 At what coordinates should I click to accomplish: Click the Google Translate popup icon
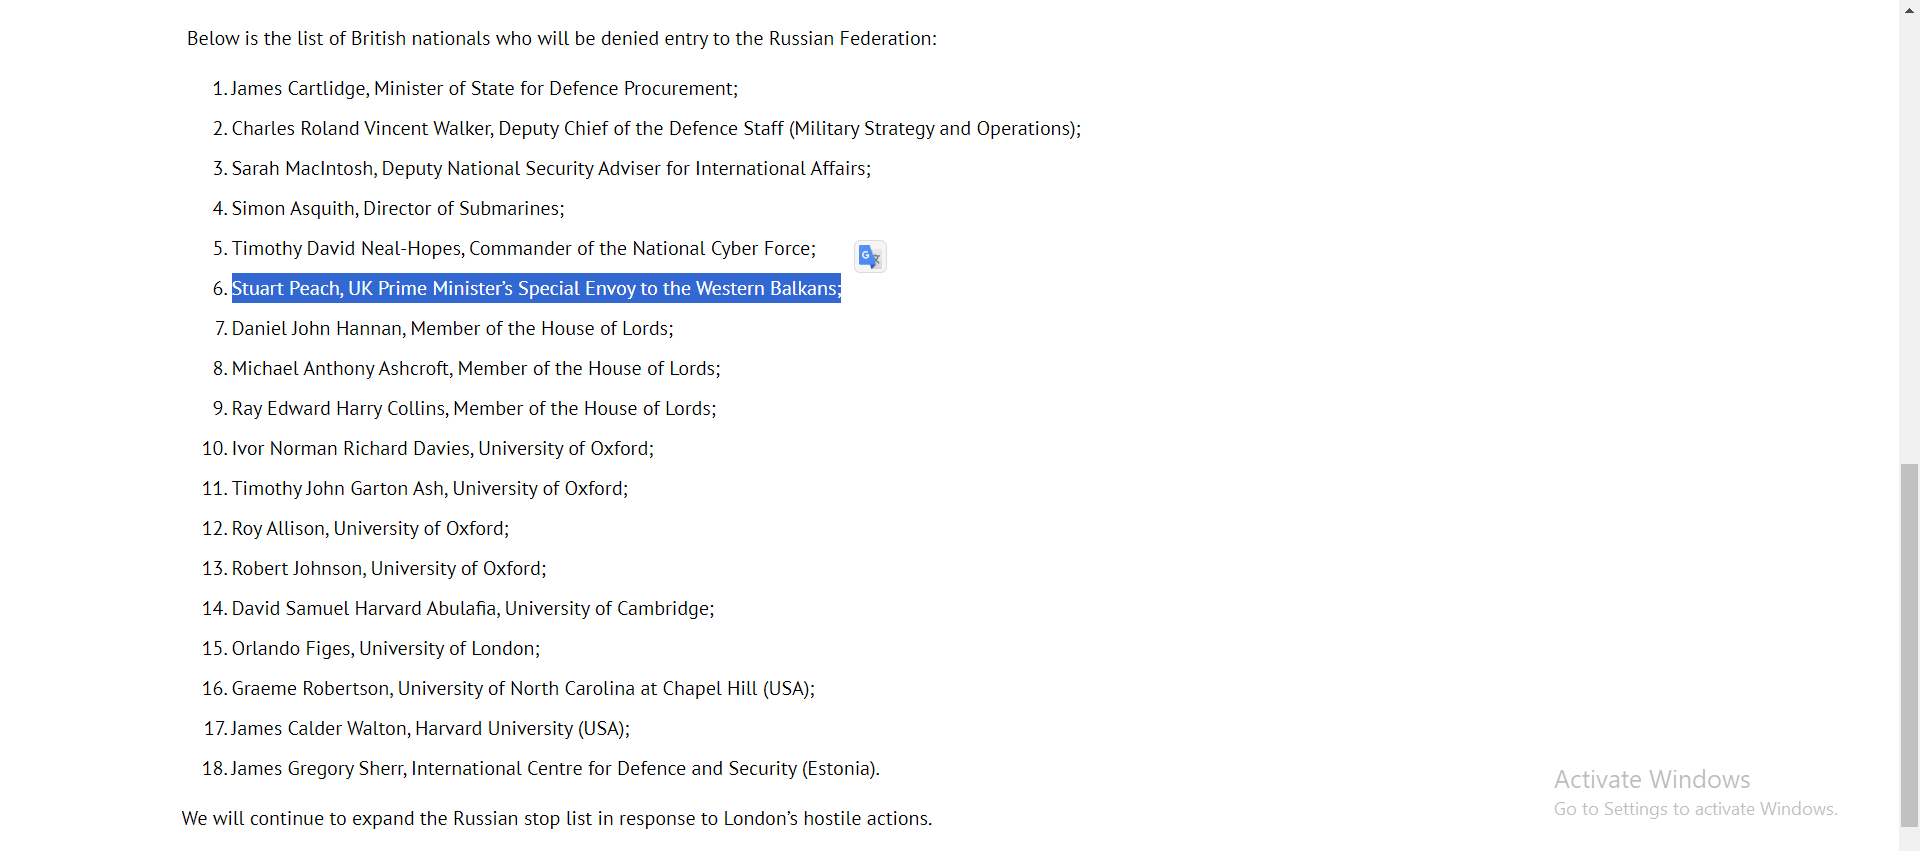point(870,257)
